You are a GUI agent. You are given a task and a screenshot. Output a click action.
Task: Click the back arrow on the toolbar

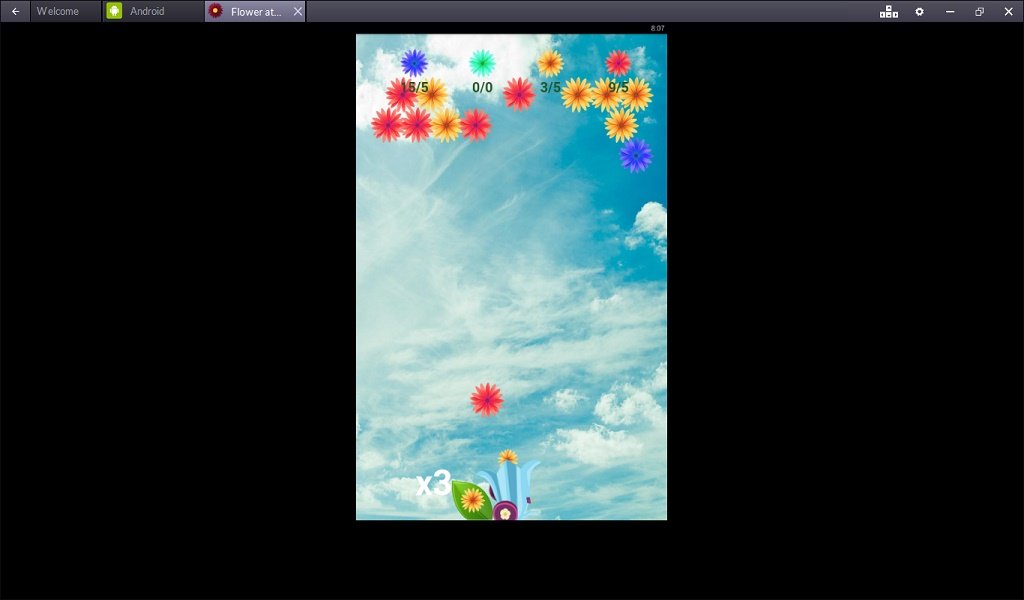point(13,11)
